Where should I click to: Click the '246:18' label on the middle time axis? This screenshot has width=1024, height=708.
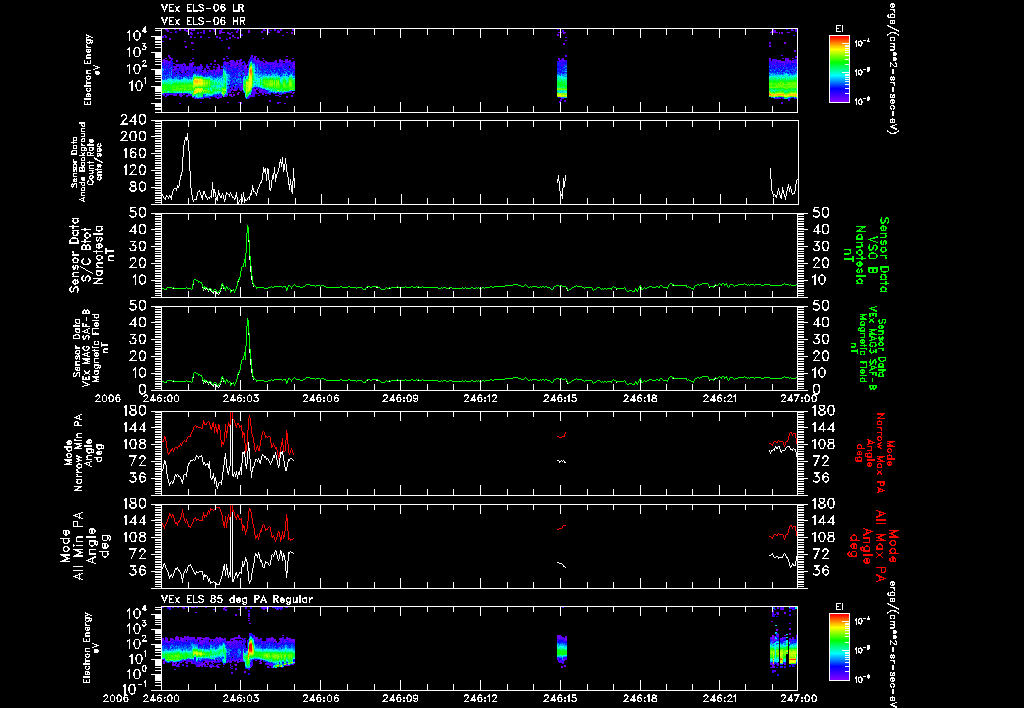(640, 398)
